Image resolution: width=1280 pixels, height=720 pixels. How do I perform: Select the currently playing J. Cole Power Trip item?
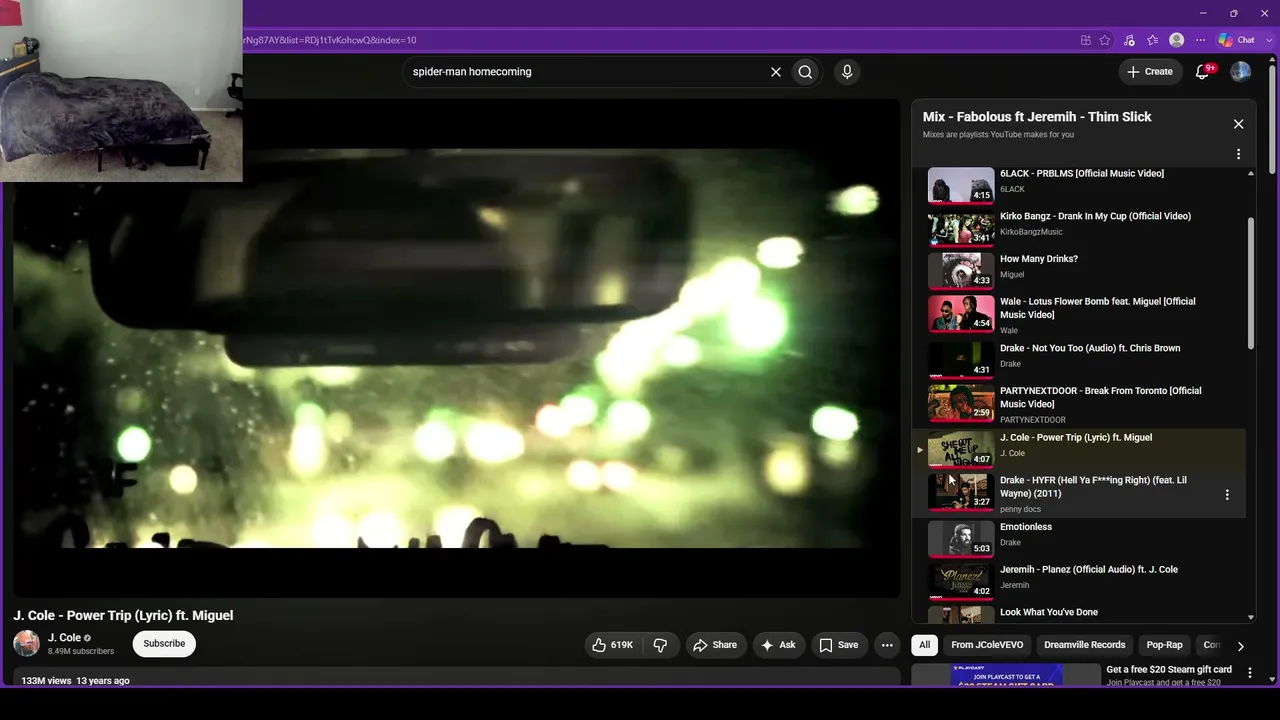coord(1081,448)
